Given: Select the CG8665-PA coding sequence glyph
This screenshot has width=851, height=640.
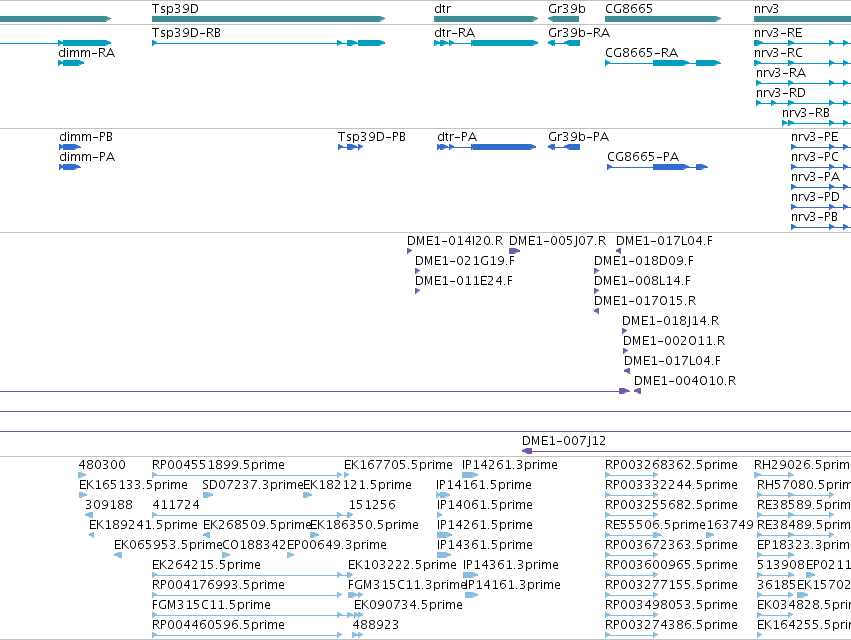Looking at the screenshot, I should click(657, 167).
